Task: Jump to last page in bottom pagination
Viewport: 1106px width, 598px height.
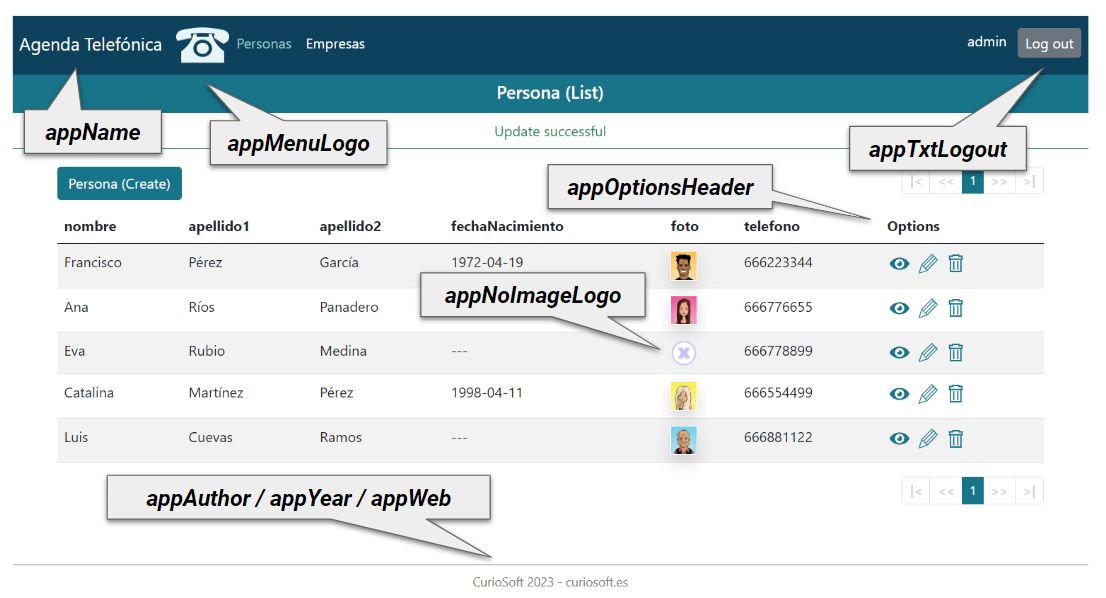Action: point(1029,491)
